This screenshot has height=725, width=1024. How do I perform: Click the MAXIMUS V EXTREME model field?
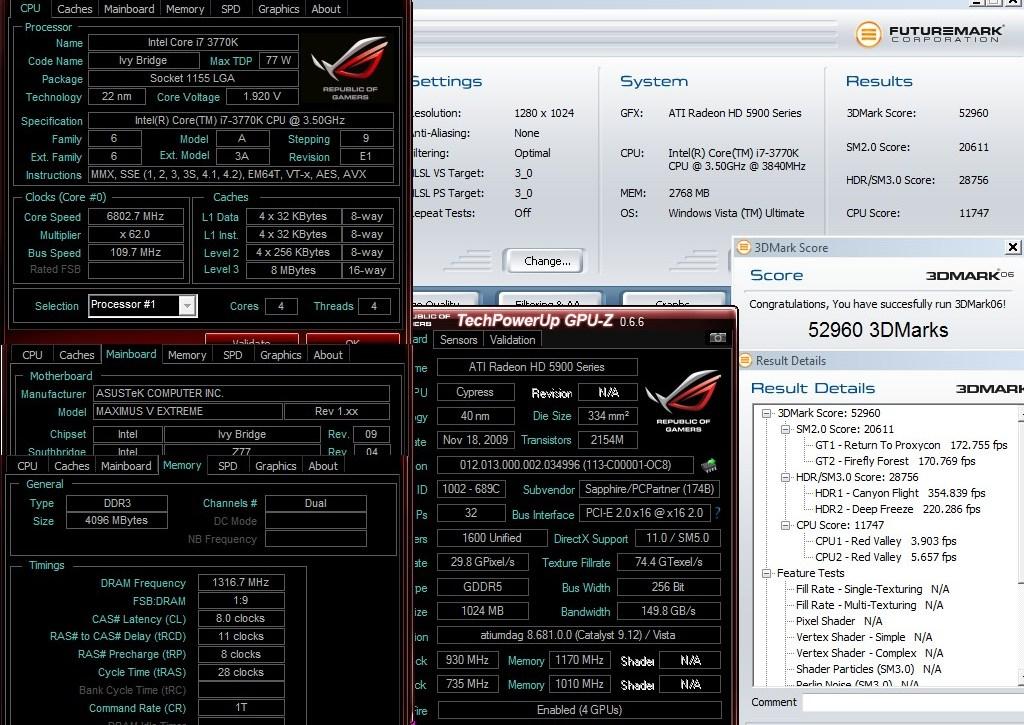pyautogui.click(x=188, y=411)
